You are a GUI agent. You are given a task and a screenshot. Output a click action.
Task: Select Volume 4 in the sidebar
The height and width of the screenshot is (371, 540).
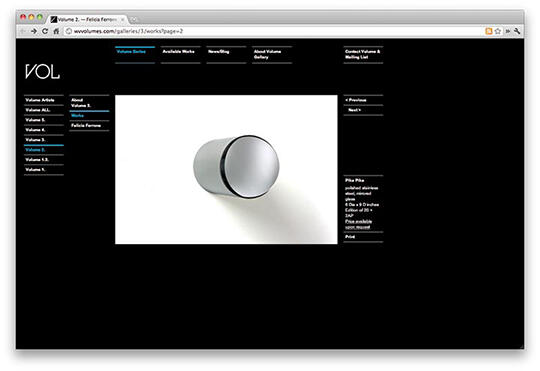(35, 130)
